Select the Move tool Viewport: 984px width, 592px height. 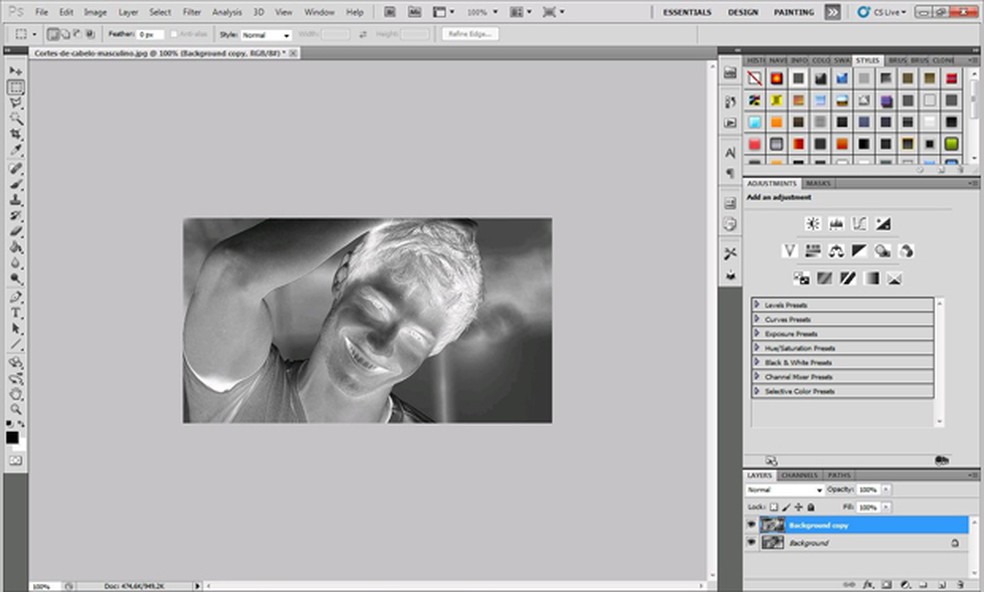tap(16, 72)
